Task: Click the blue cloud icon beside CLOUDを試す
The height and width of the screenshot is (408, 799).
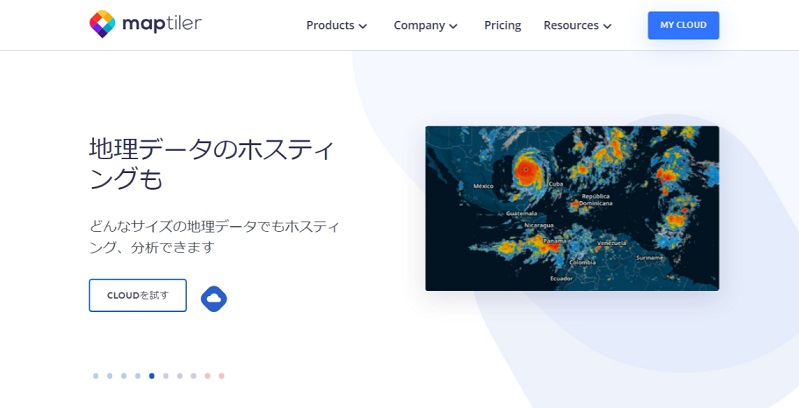Action: coord(214,297)
